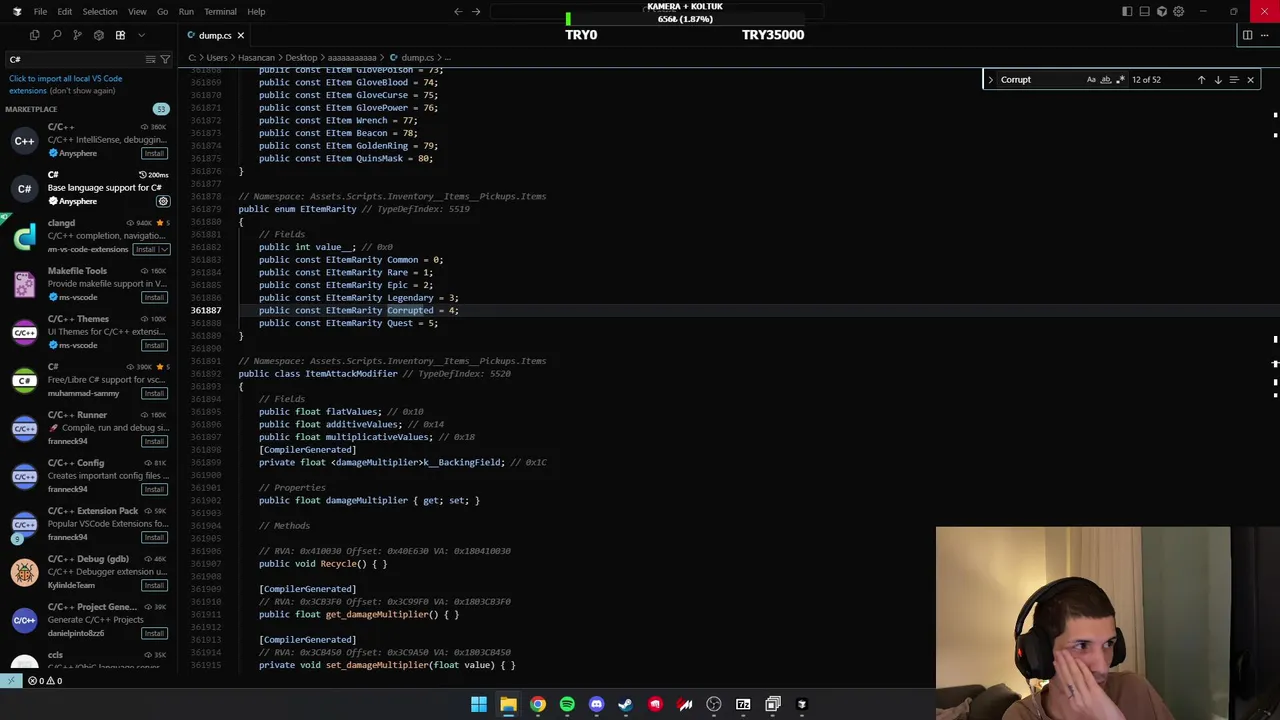Open Google Chrome from the taskbar
This screenshot has height=720, width=1280.
[538, 704]
